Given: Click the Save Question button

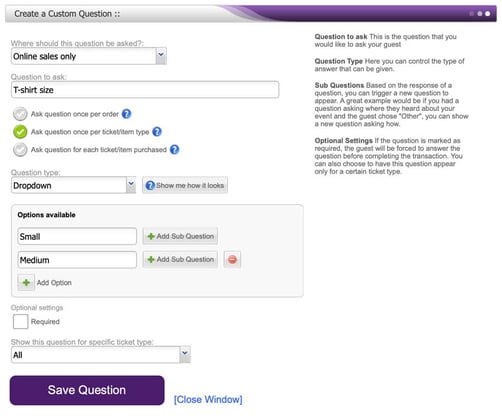Looking at the screenshot, I should (x=87, y=390).
